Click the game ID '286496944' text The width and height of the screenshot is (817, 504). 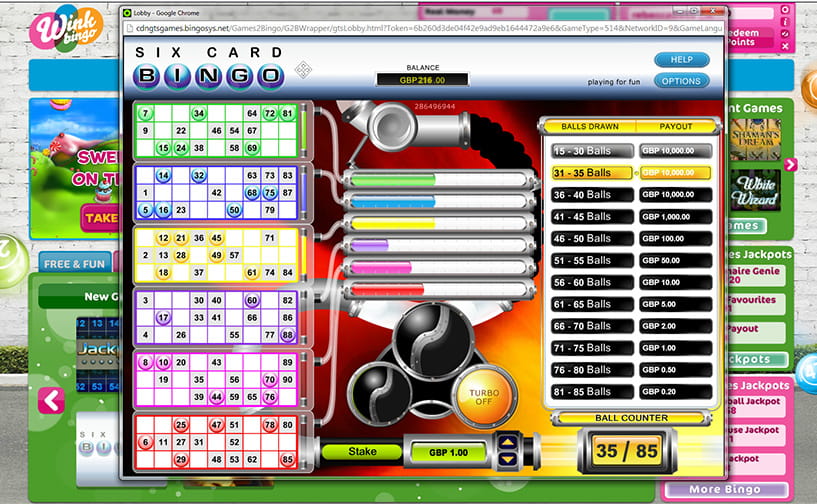(x=435, y=106)
